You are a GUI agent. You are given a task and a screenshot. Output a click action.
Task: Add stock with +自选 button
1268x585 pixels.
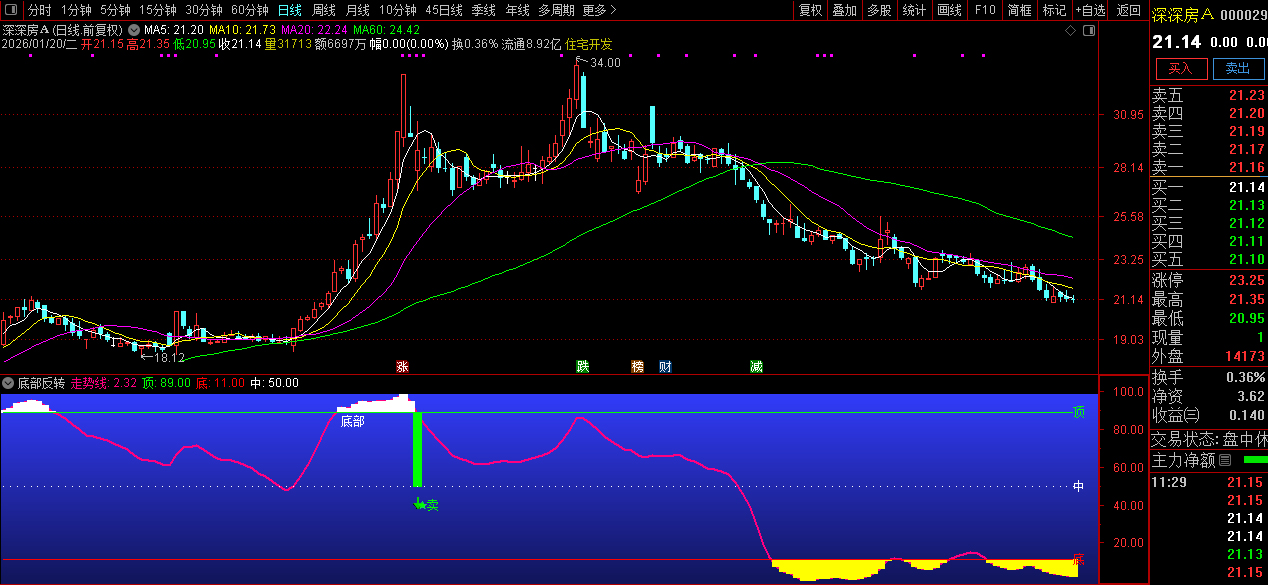click(1090, 10)
